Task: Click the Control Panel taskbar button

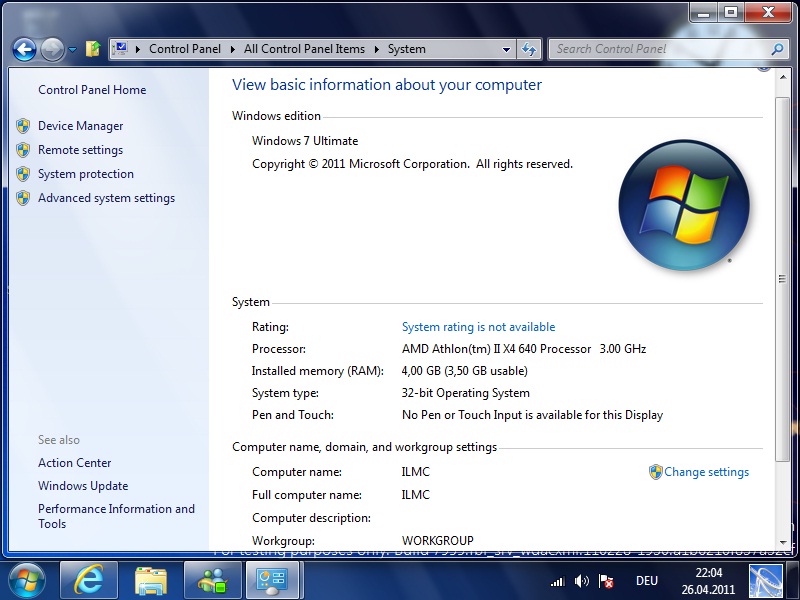Action: click(x=273, y=580)
